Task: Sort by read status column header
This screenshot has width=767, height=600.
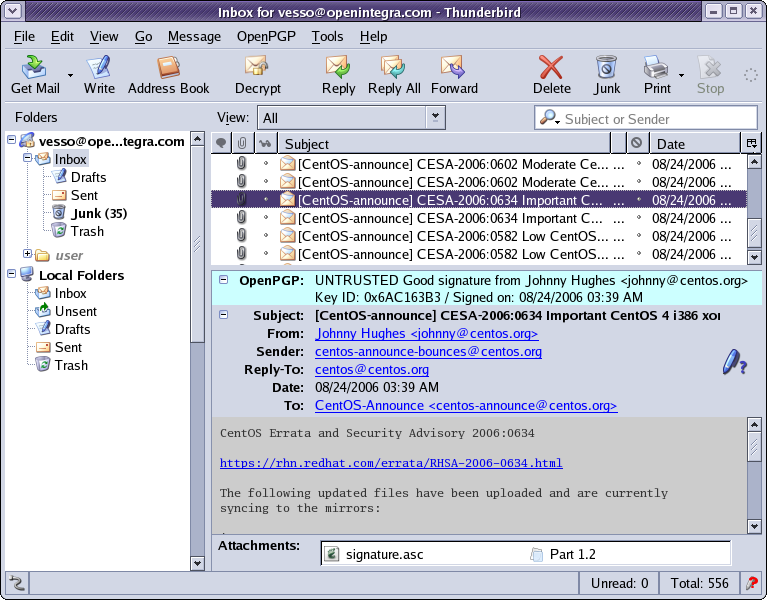Action: click(265, 143)
